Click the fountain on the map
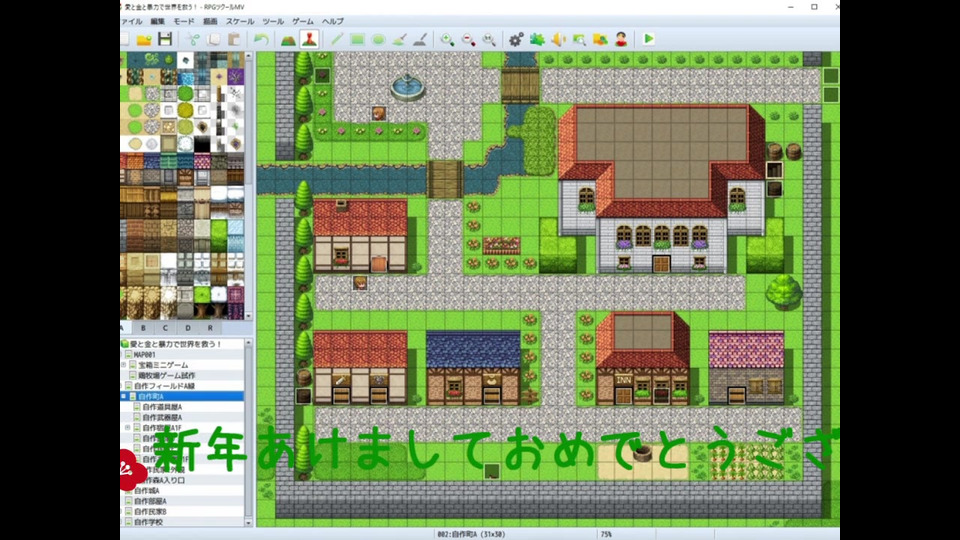Screen dimensions: 960x540 407,87
